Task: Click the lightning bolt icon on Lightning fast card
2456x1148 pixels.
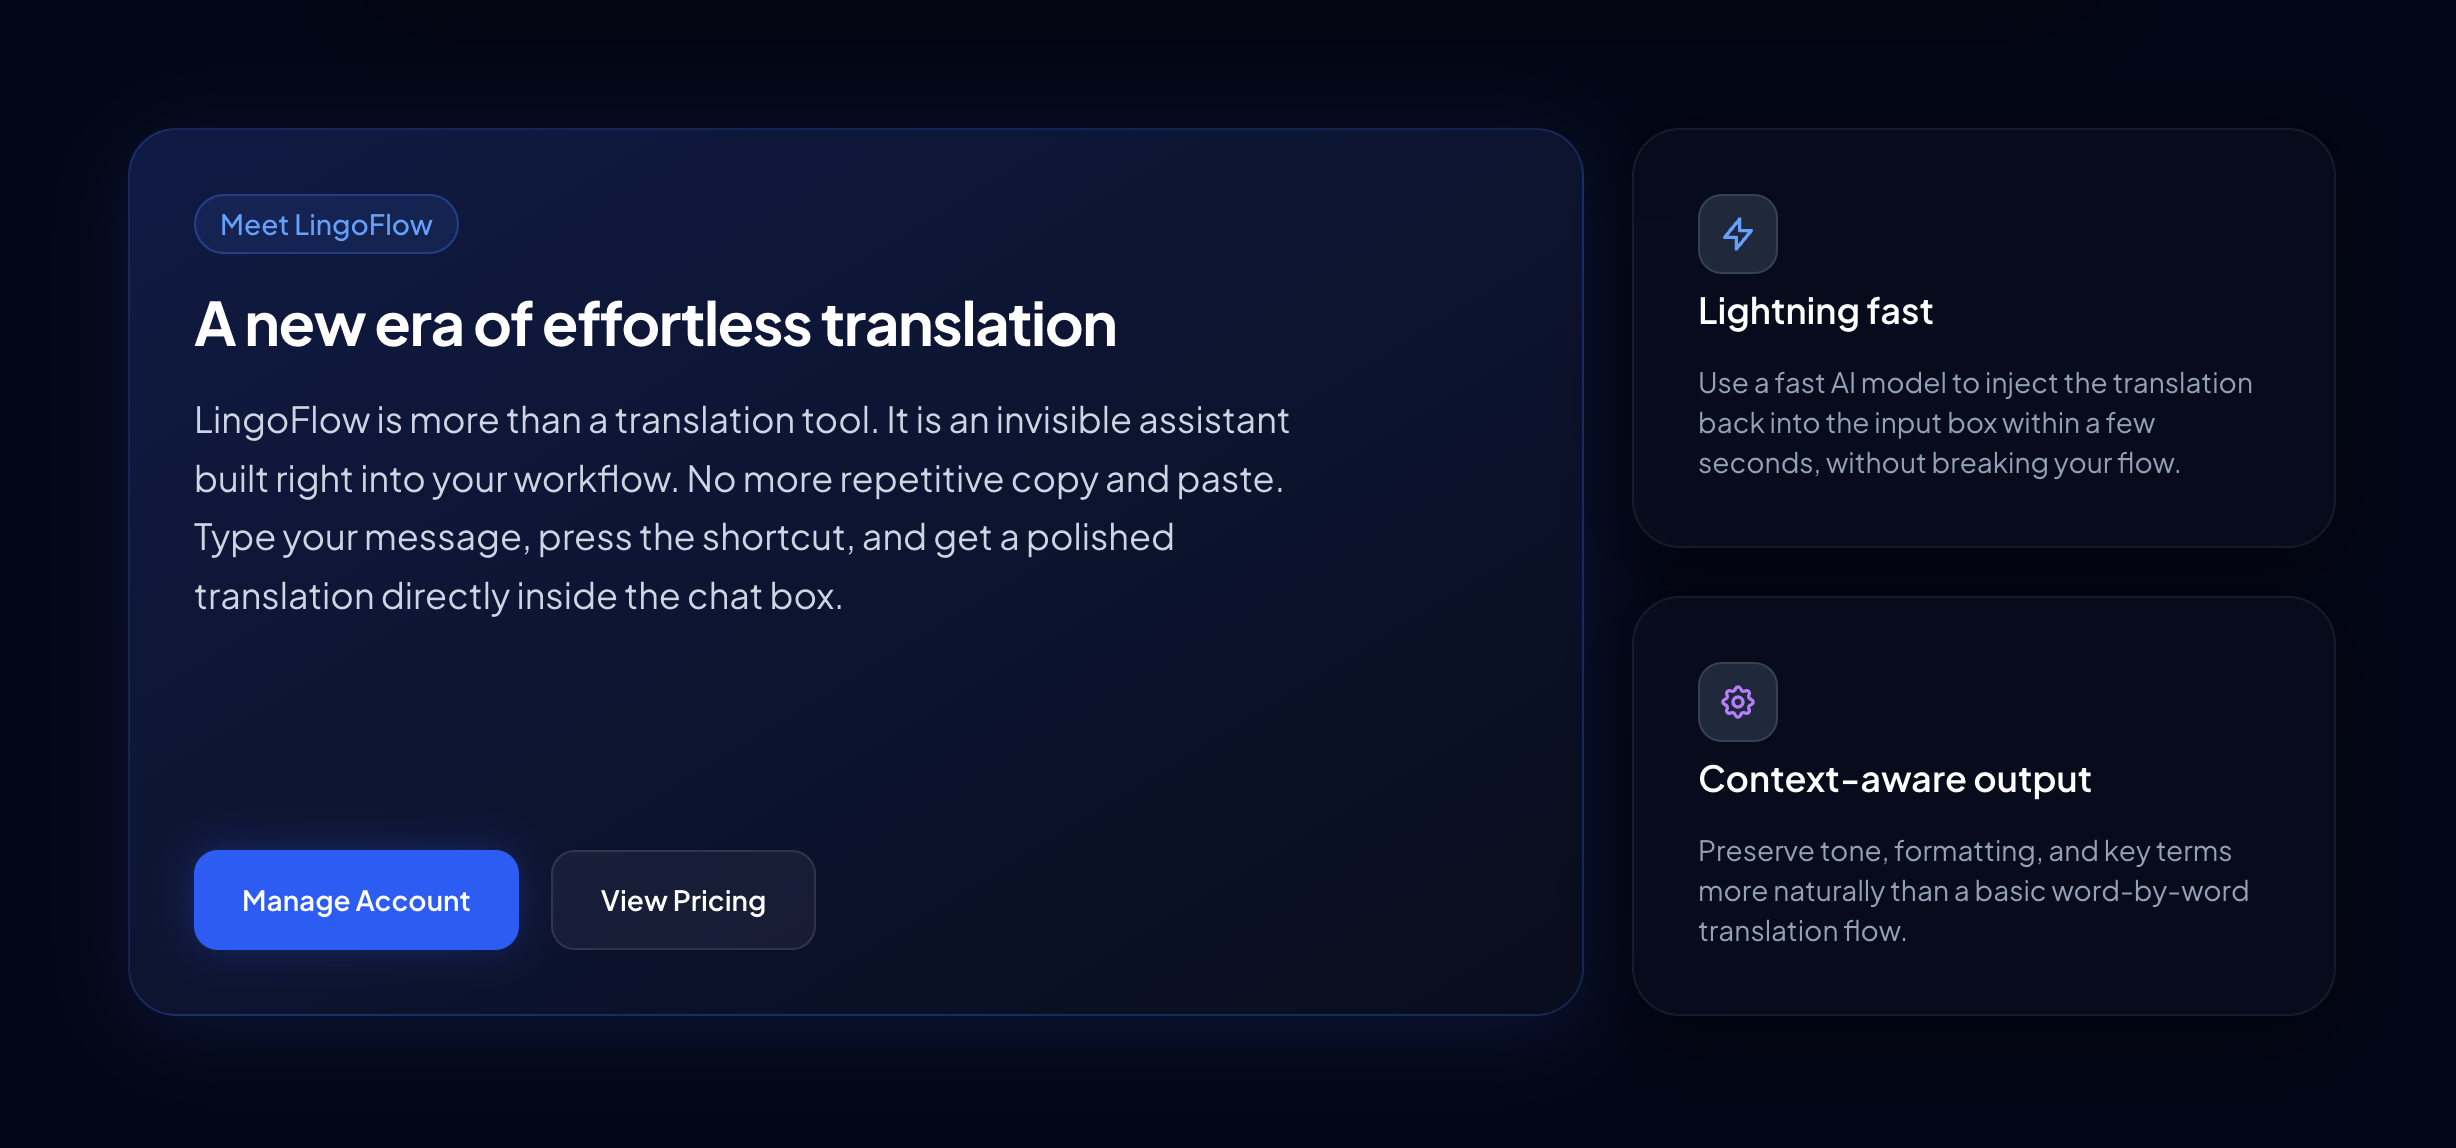Action: point(1737,233)
